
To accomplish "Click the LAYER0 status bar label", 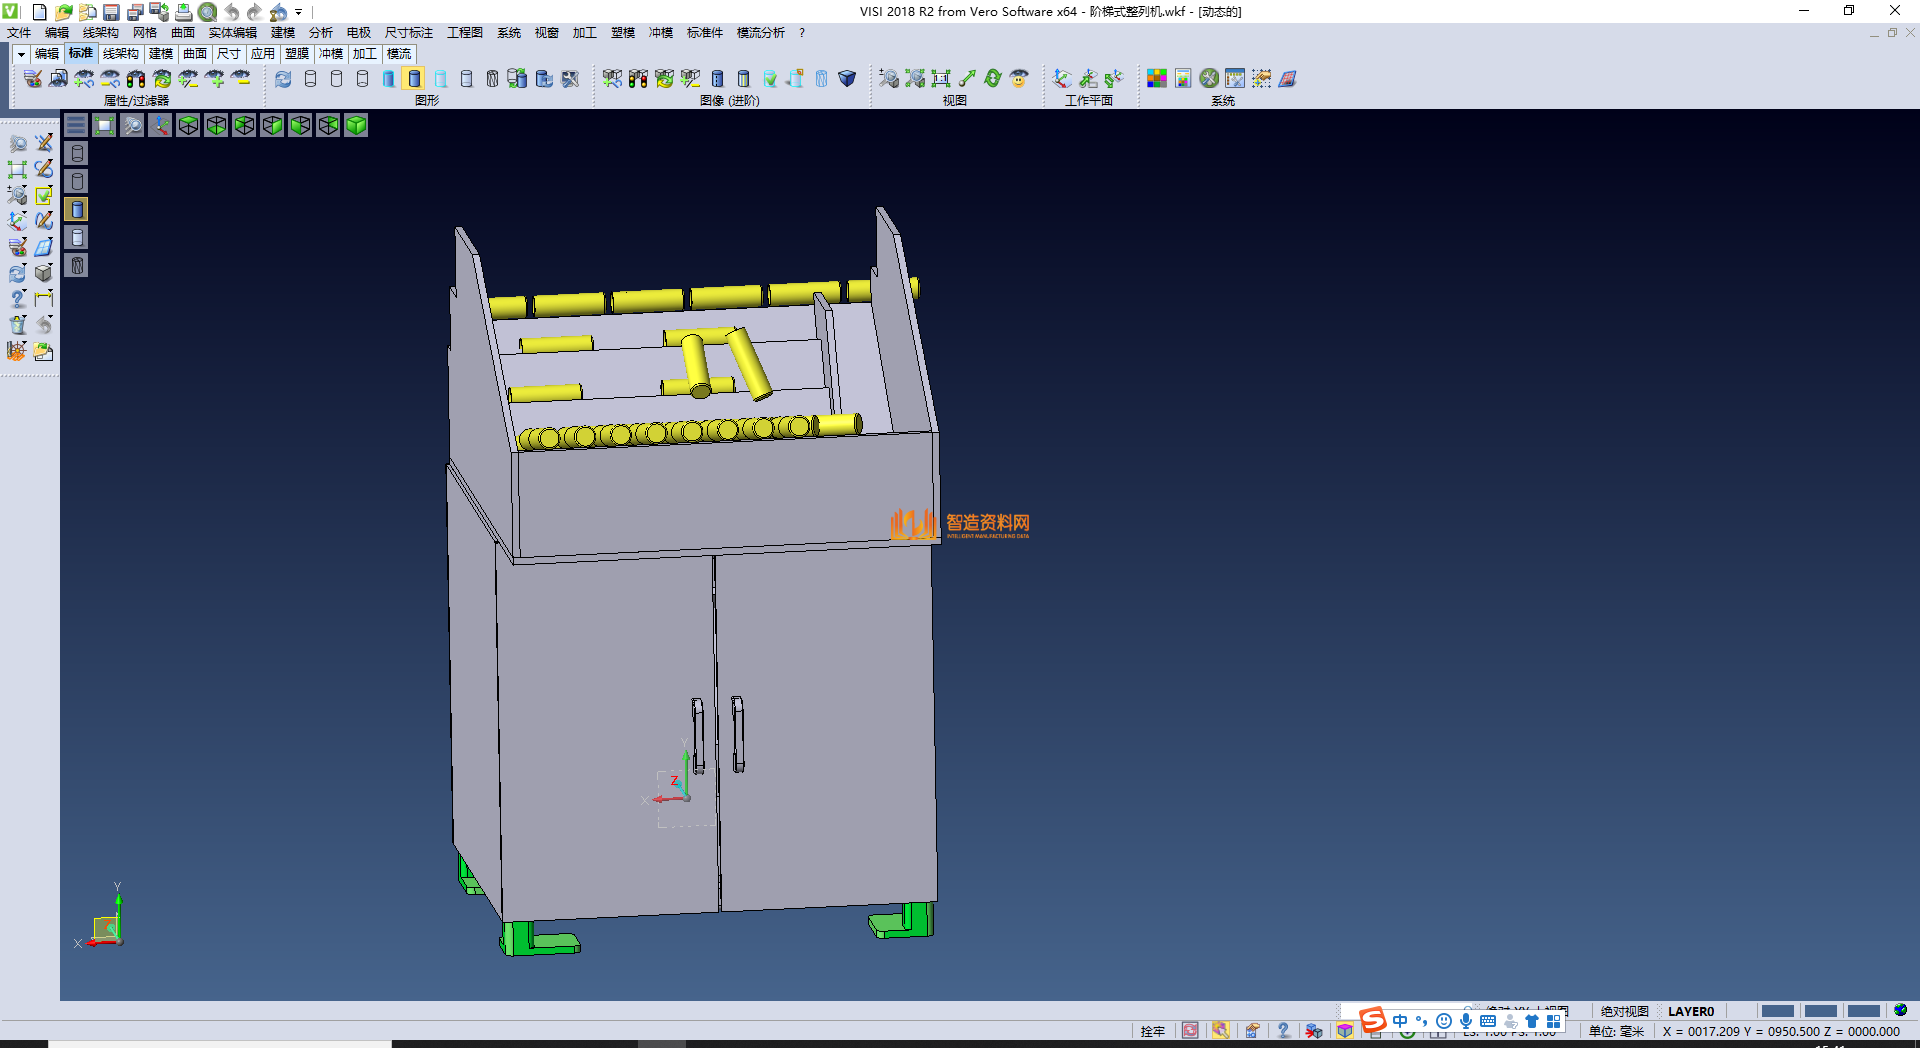I will (1690, 1011).
